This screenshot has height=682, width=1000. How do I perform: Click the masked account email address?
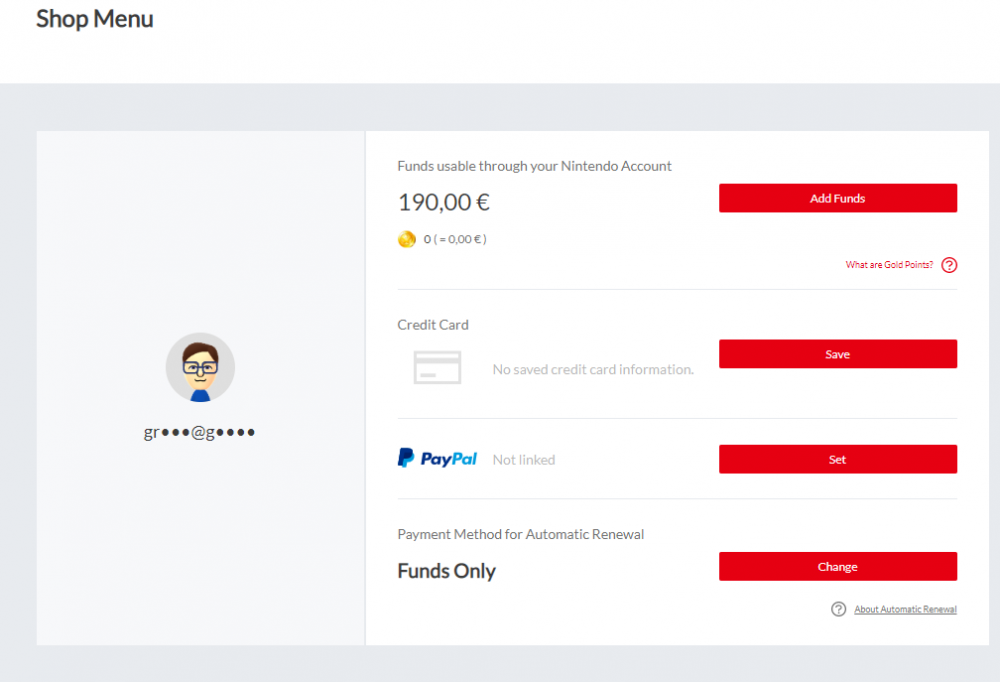pyautogui.click(x=200, y=433)
